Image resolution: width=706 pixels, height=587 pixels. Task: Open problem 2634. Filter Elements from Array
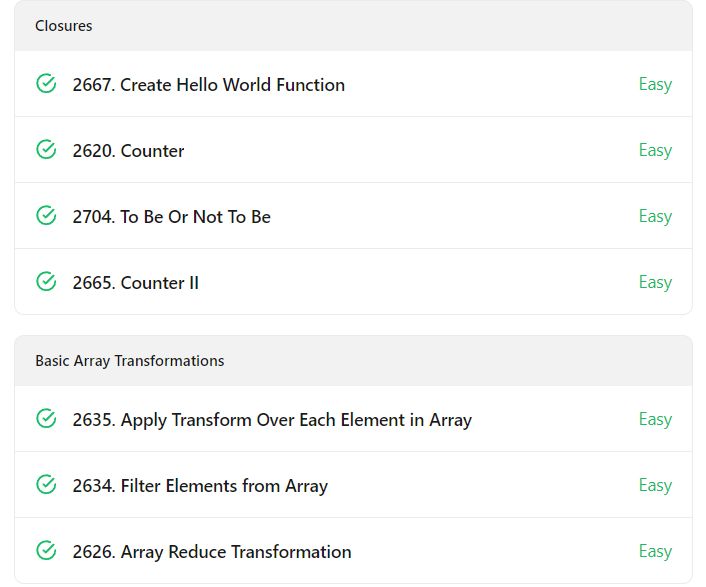200,486
